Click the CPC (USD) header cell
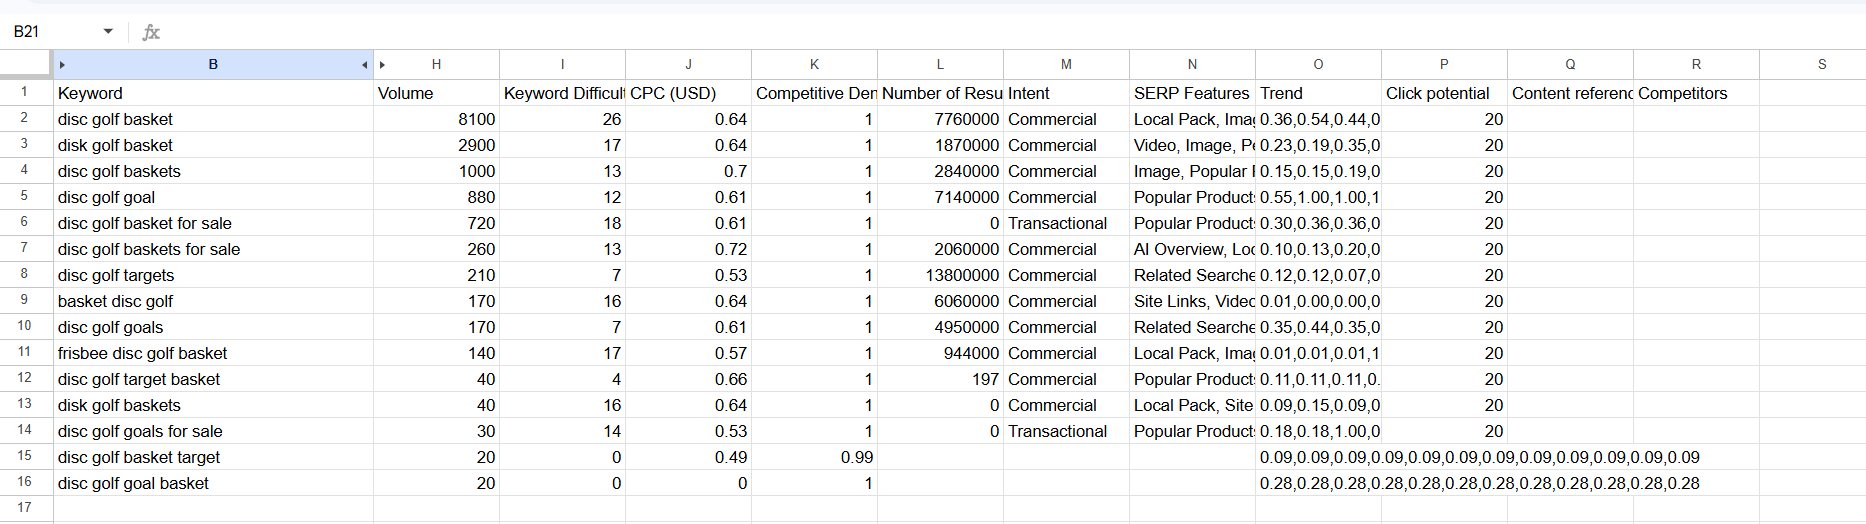Screen dimensions: 1866x524 [688, 93]
